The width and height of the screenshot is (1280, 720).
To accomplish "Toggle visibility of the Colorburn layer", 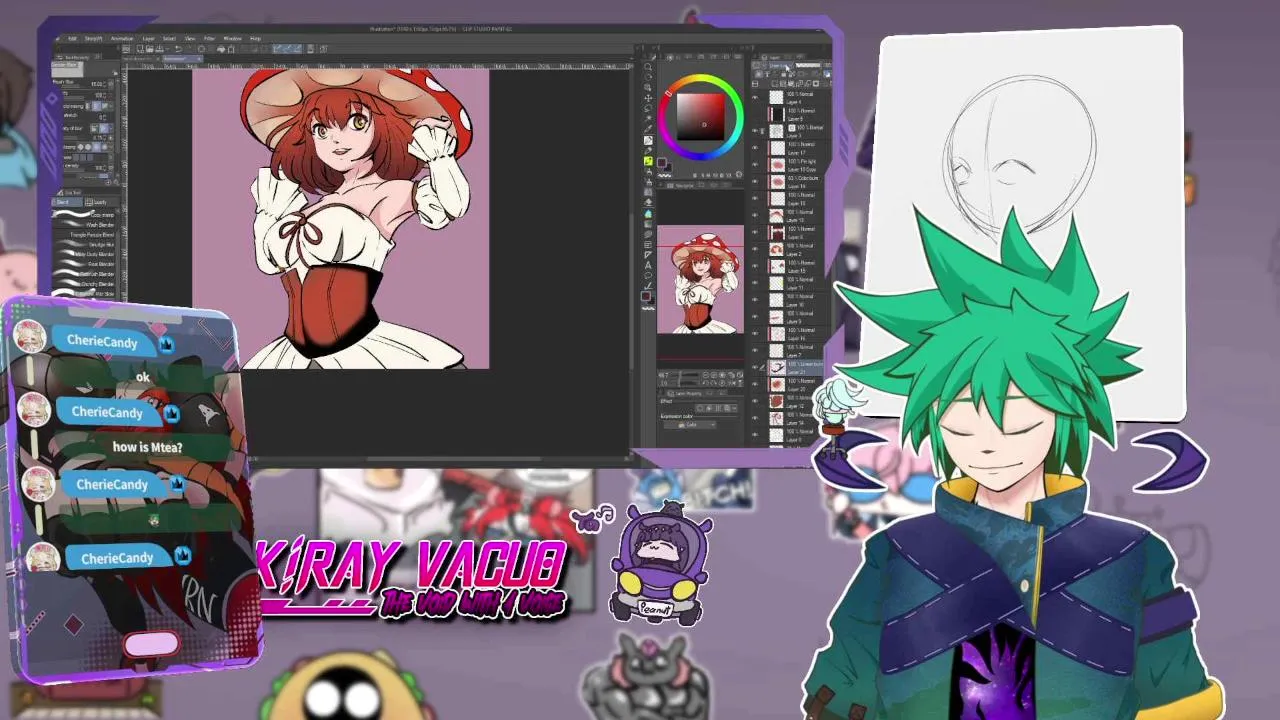I will (755, 181).
